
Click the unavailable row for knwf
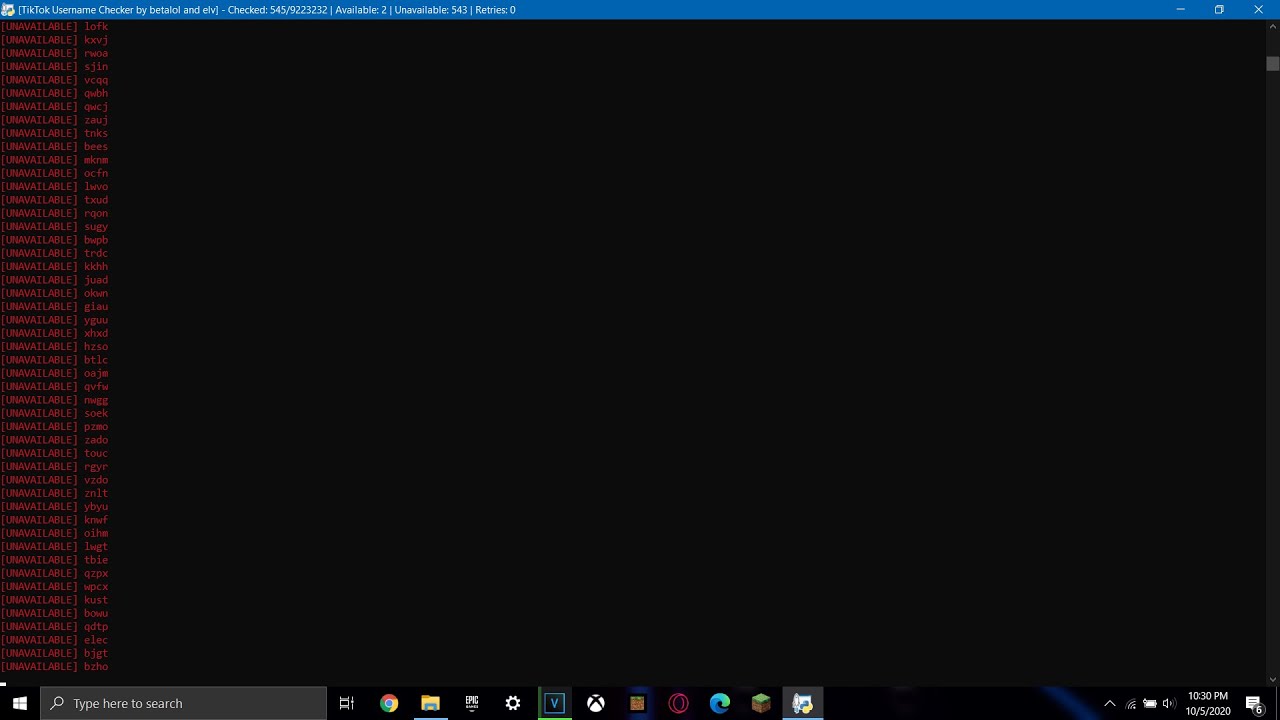(x=54, y=520)
